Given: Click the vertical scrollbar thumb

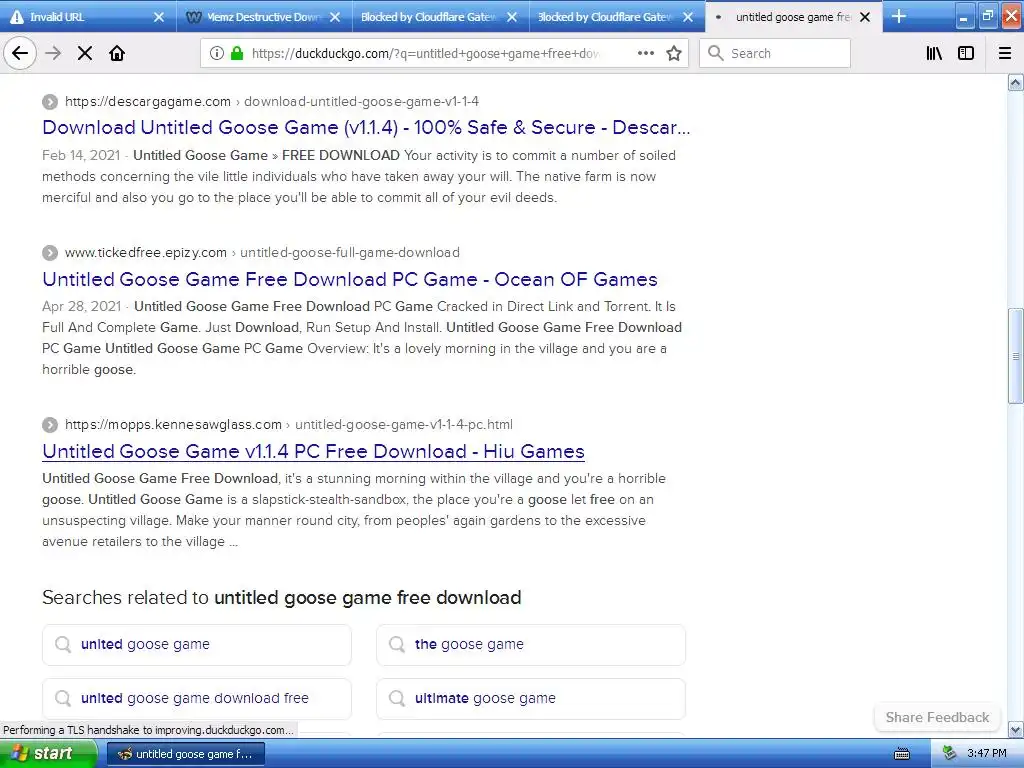Looking at the screenshot, I should click(1016, 357).
